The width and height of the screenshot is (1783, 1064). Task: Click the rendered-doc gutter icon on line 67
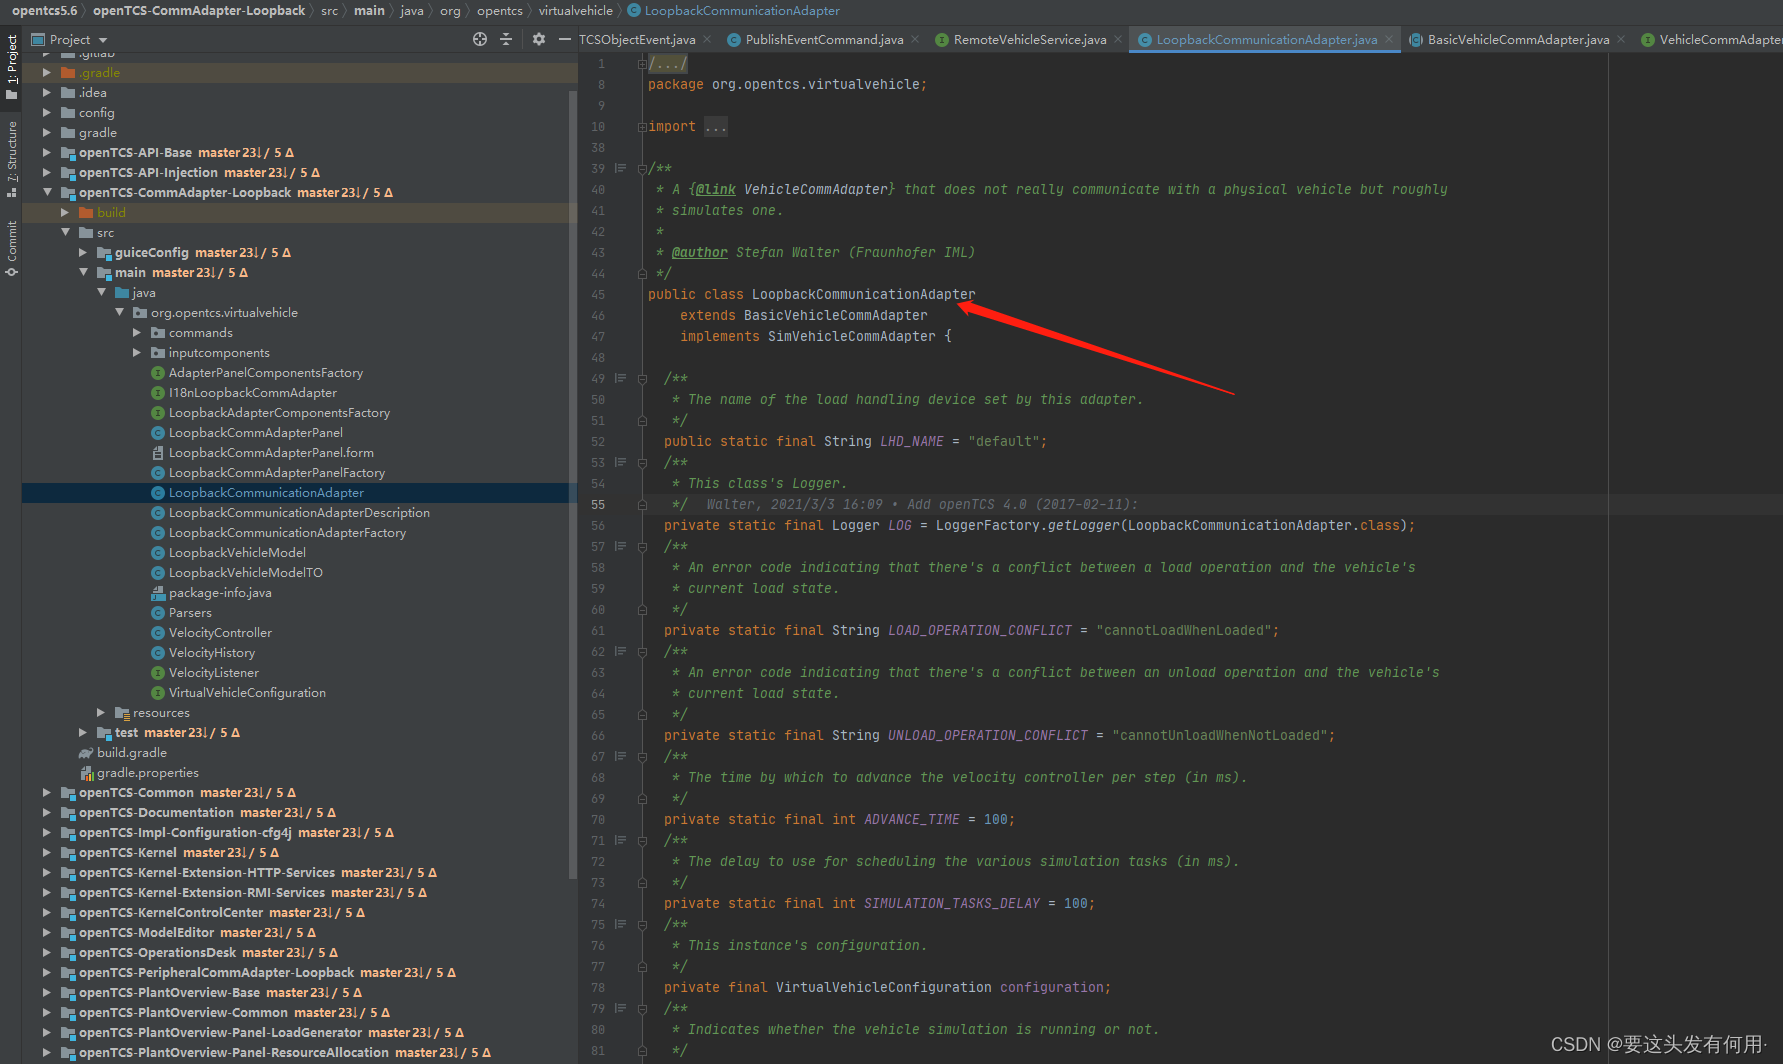(620, 756)
